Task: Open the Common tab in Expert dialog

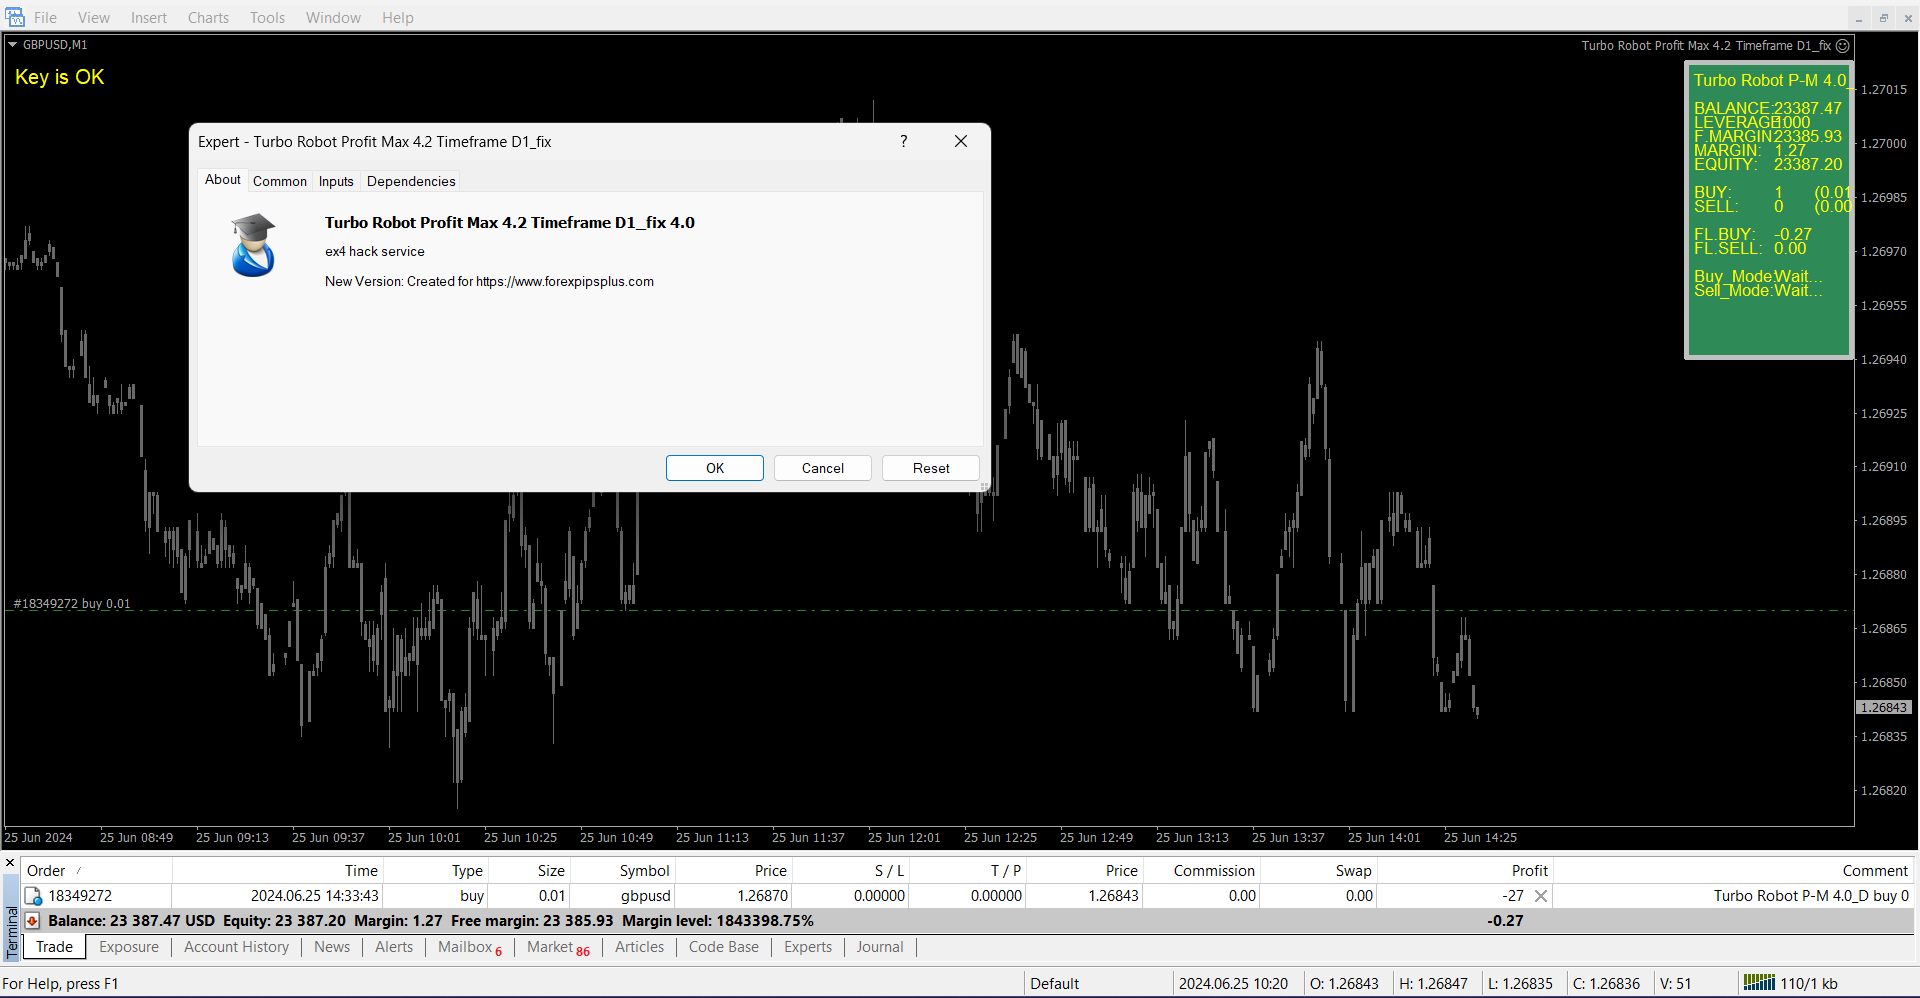Action: point(280,181)
